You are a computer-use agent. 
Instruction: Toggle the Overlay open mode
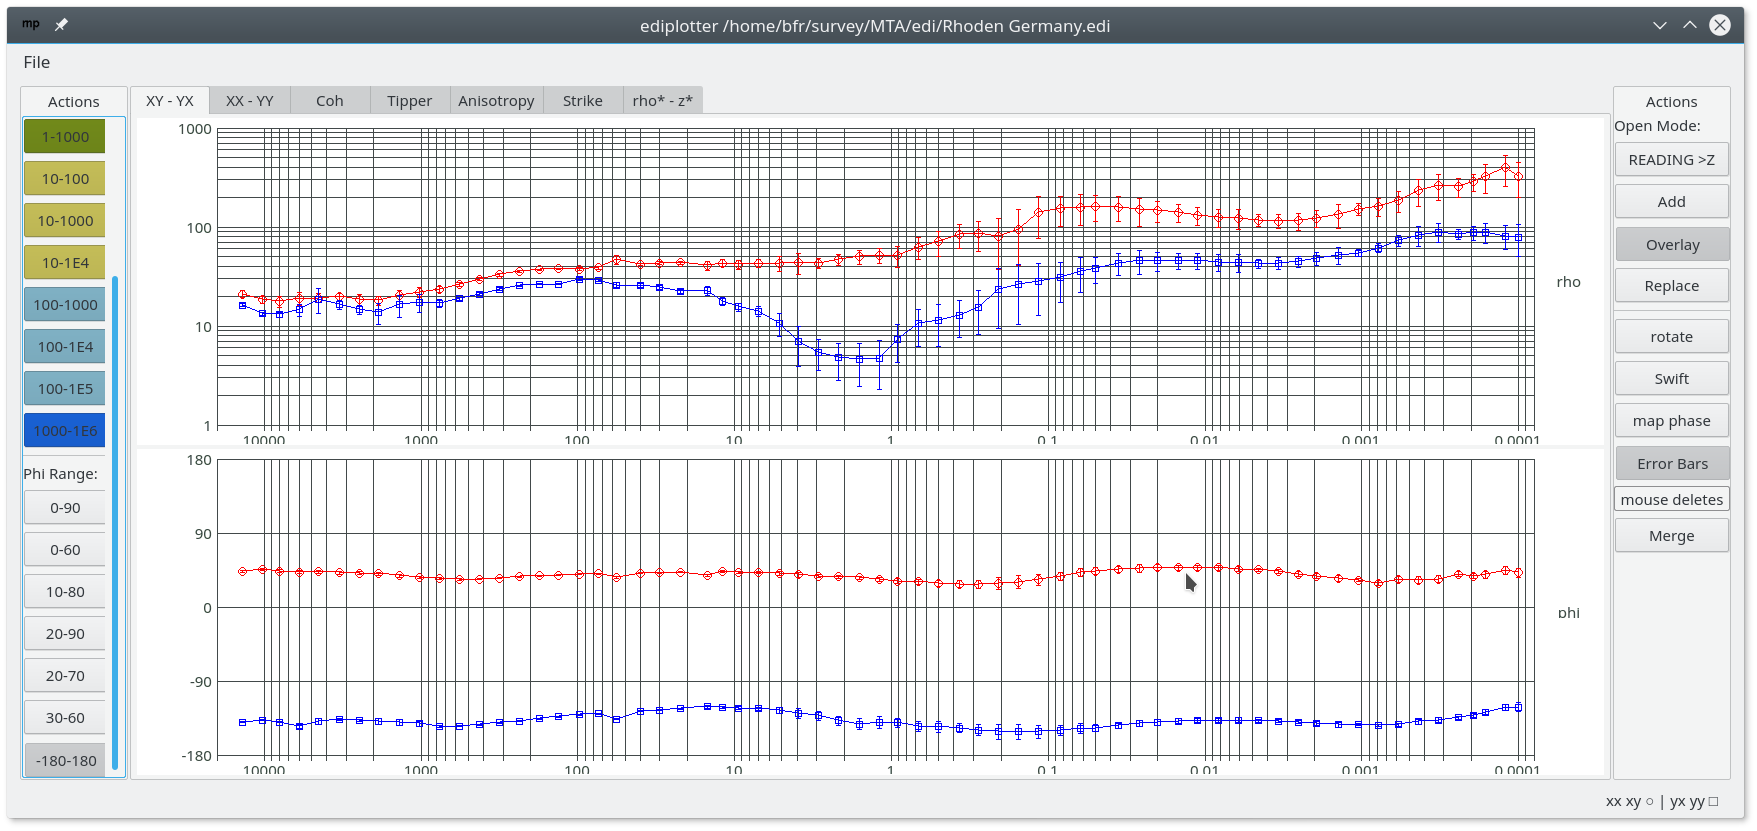click(x=1671, y=245)
